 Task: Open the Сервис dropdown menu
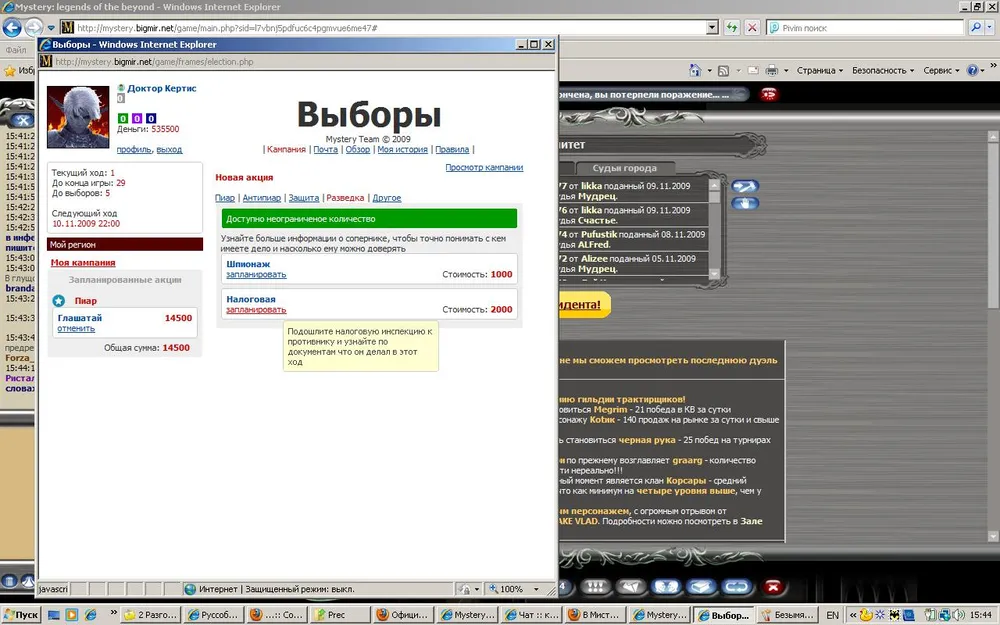tap(942, 71)
